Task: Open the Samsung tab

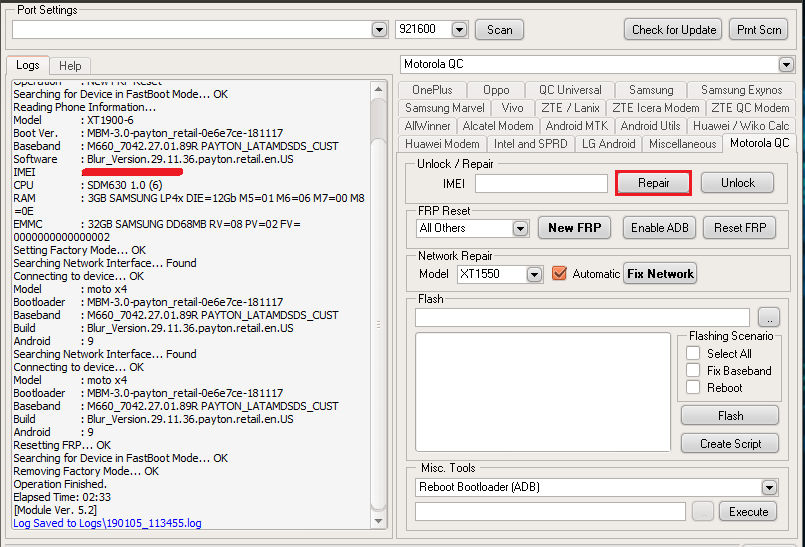Action: click(x=651, y=90)
